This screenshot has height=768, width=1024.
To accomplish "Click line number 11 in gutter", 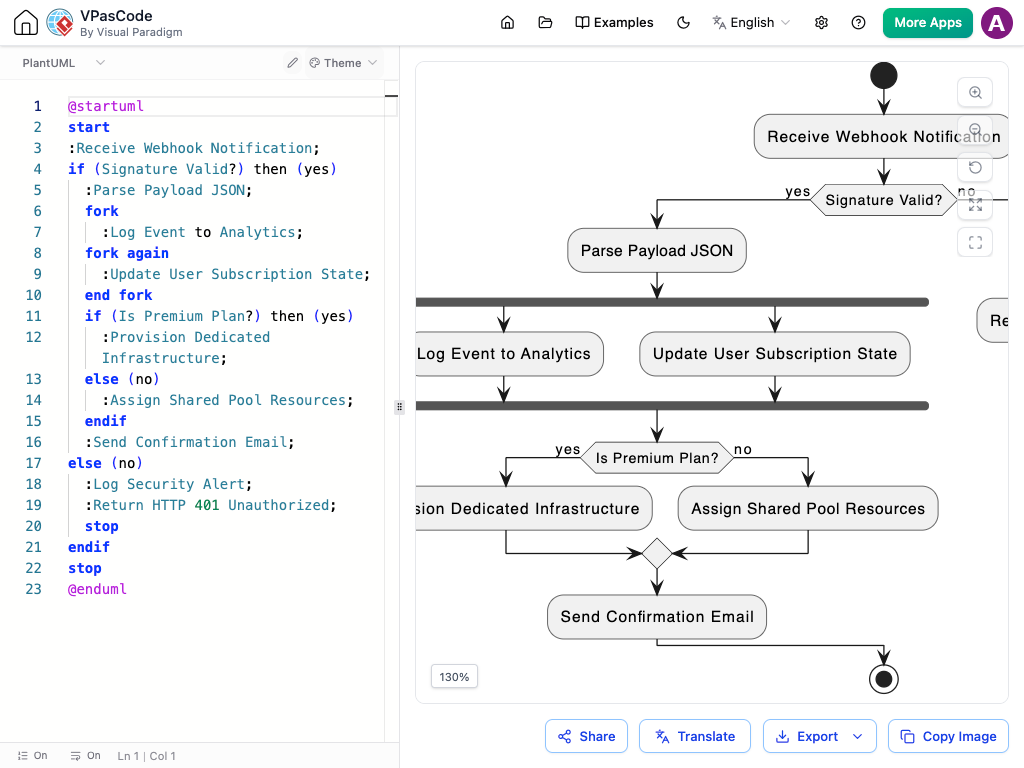I will tap(33, 316).
